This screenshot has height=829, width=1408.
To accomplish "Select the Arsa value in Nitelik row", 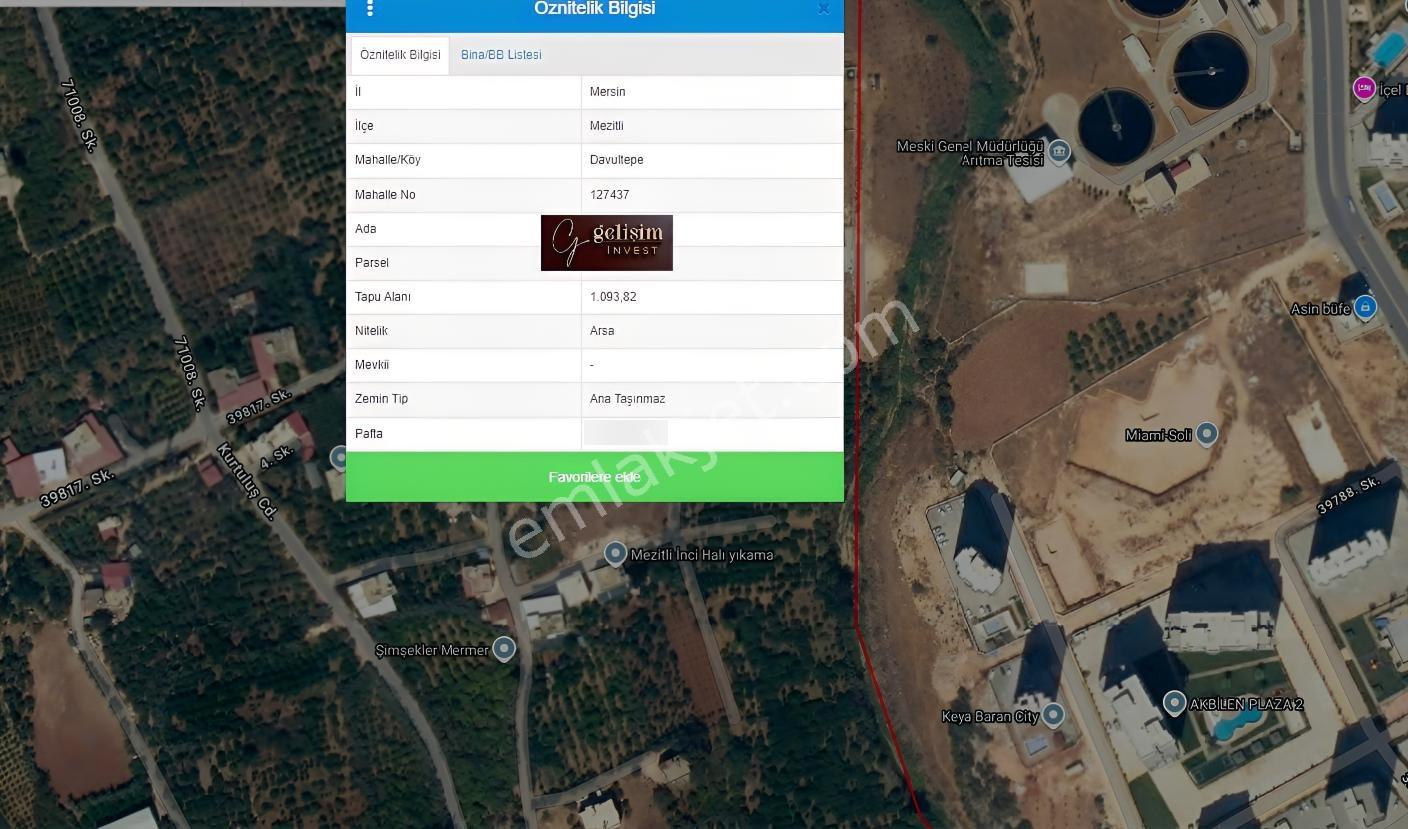I will click(x=602, y=331).
